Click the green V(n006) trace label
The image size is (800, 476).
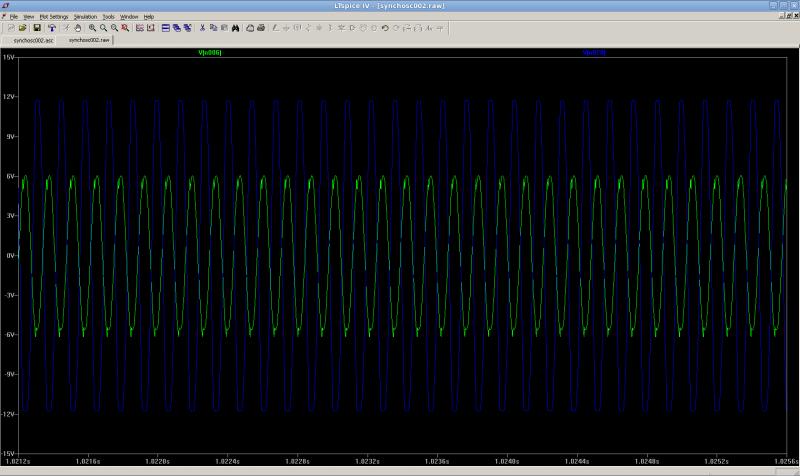pos(210,52)
